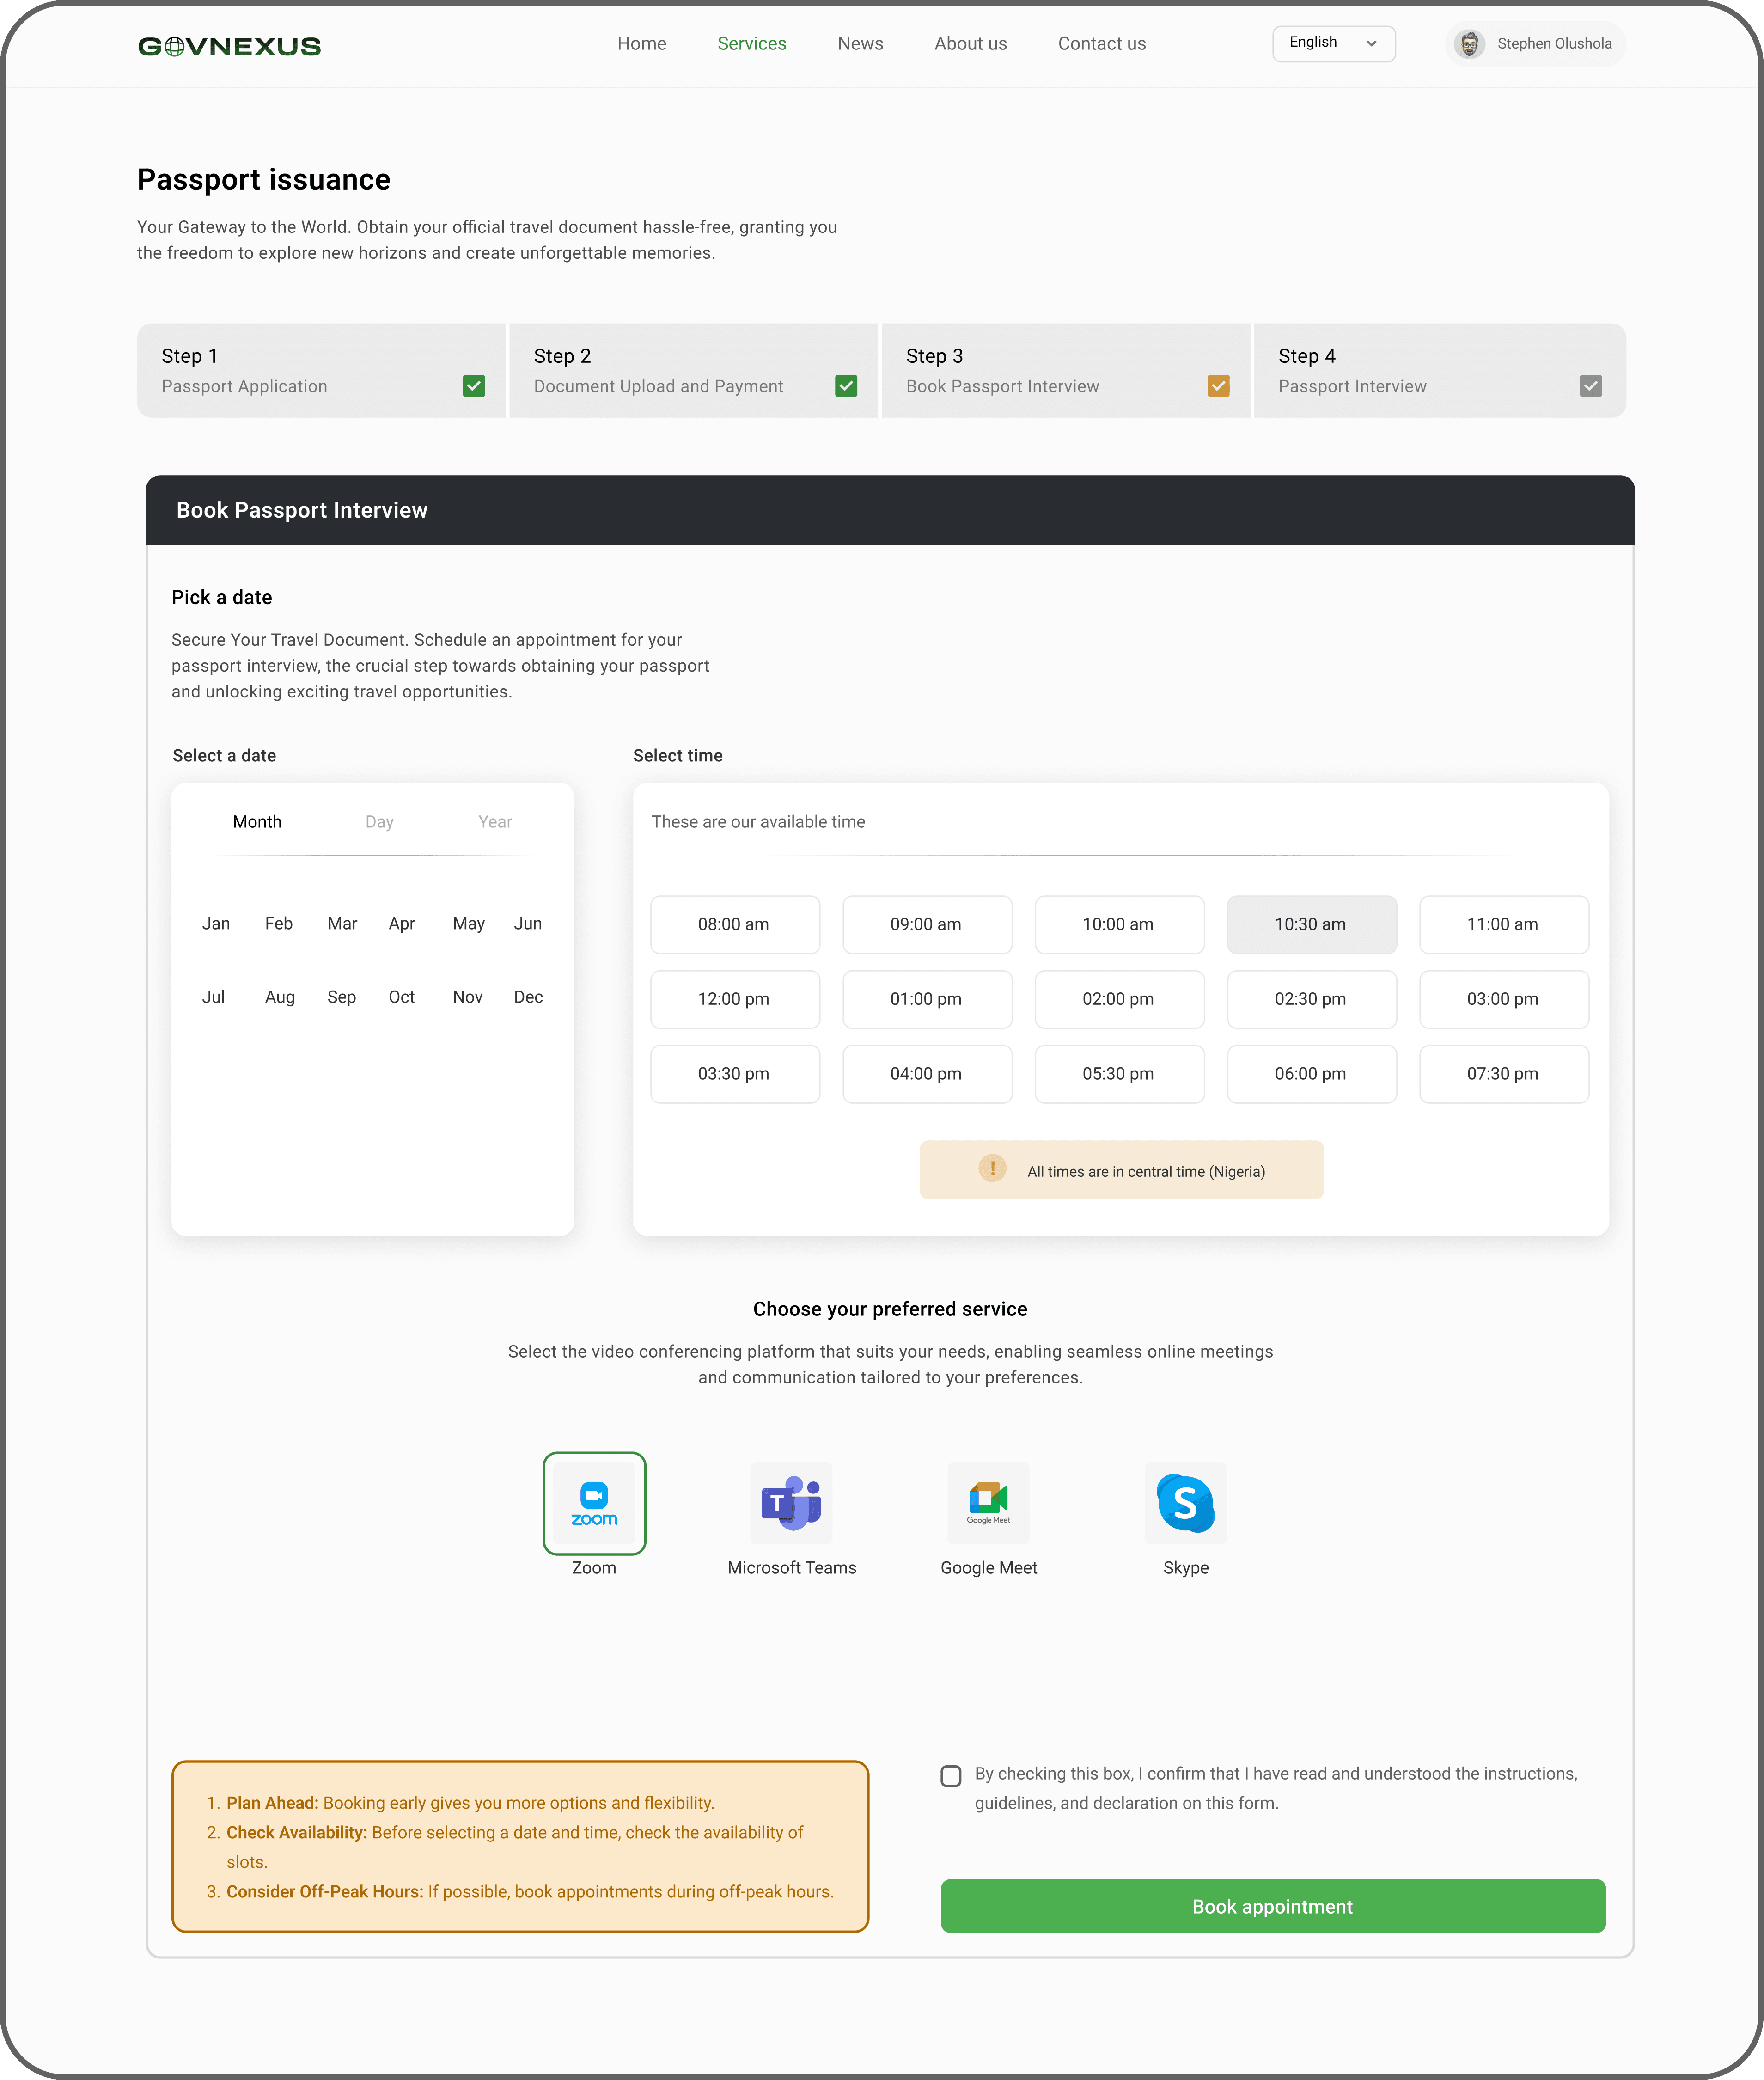Select the Skype service icon
This screenshot has height=2080, width=1764.
[1185, 1503]
